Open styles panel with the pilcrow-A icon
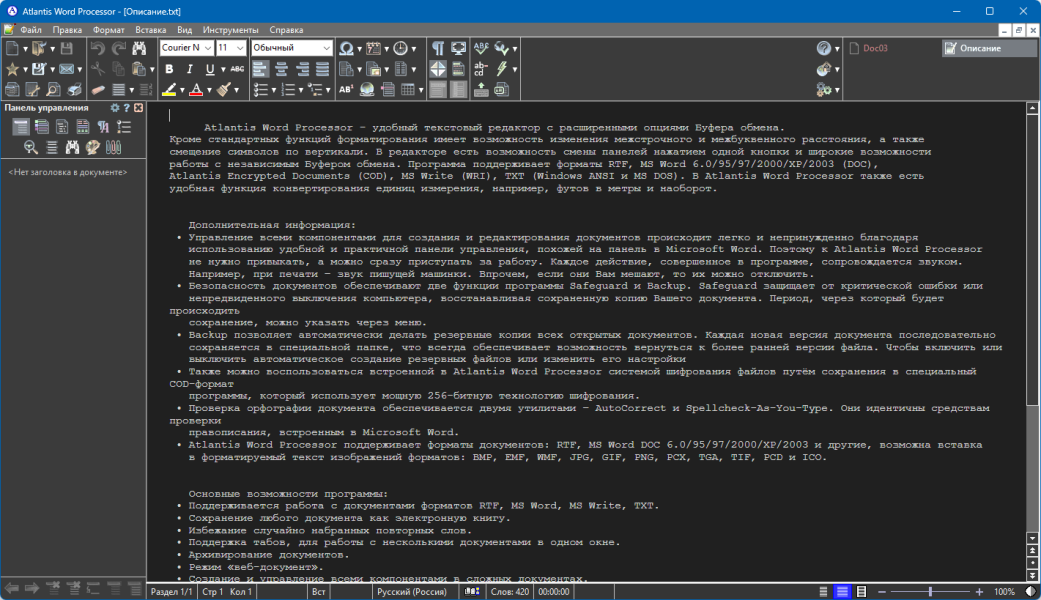The image size is (1041, 600). coord(103,127)
